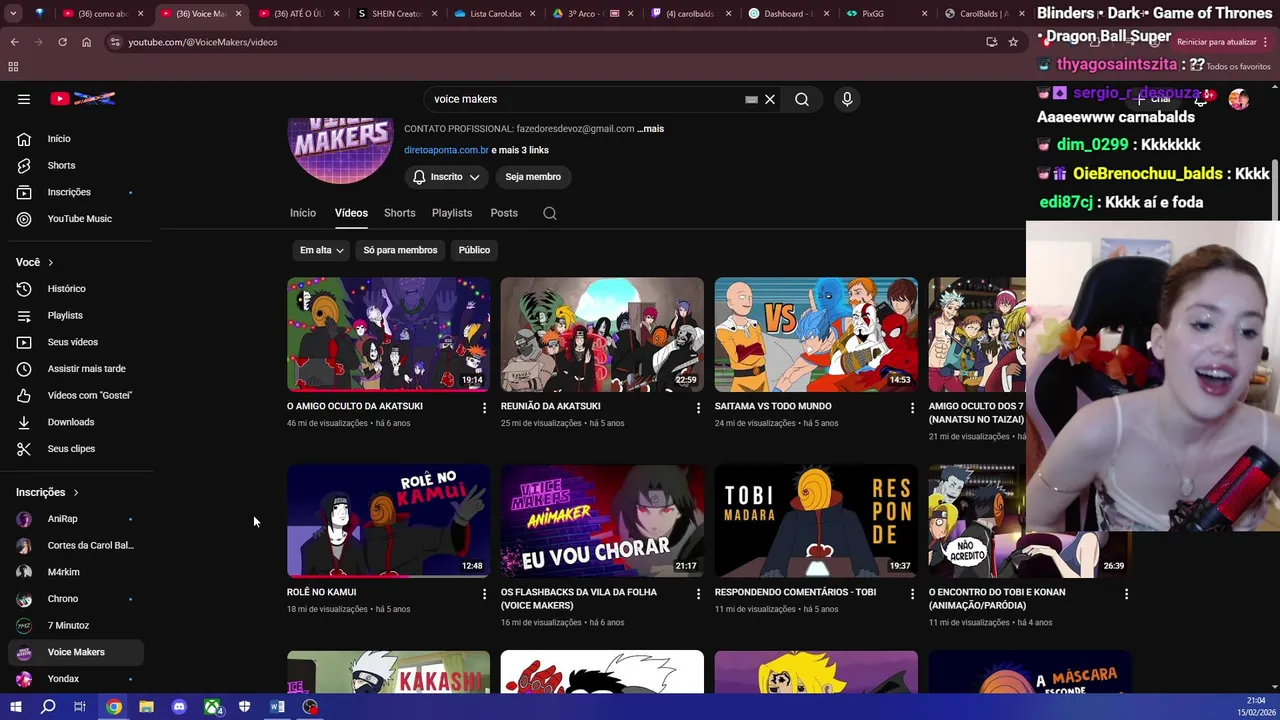
Task: Open options menu for Respondendo Comentários - Tobi
Action: (x=911, y=593)
